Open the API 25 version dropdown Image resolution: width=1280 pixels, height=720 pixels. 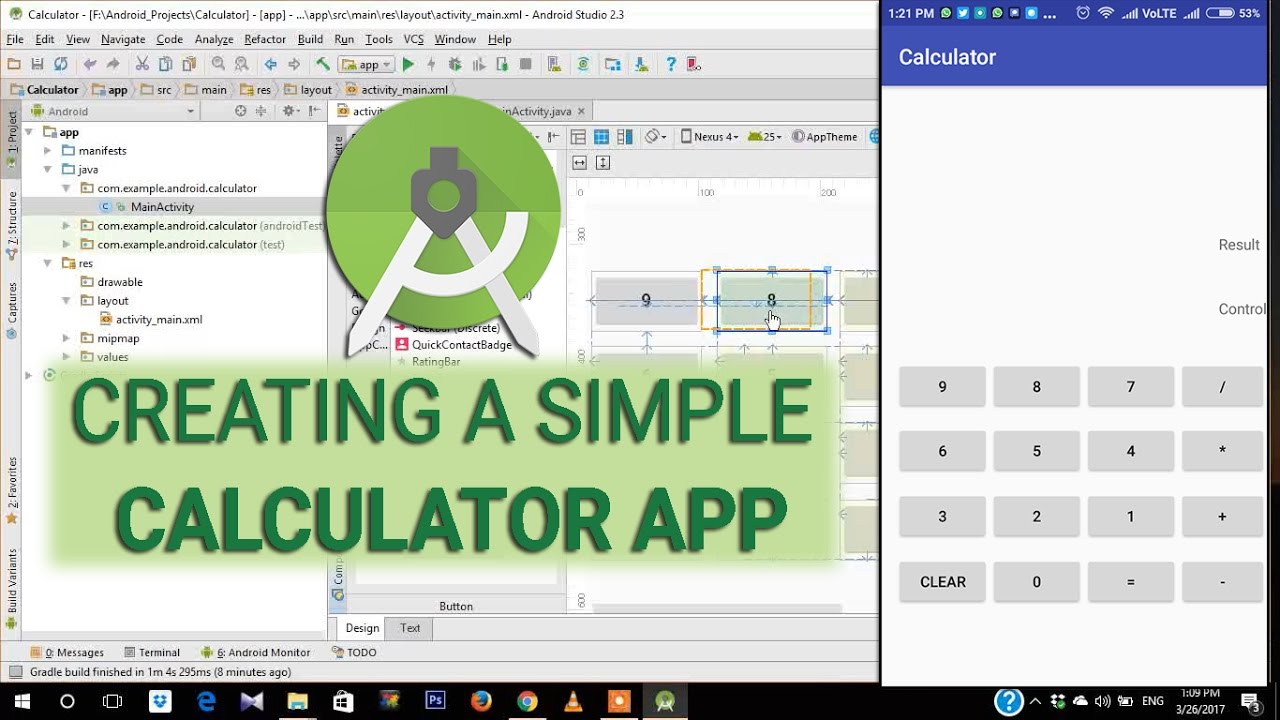(x=765, y=137)
